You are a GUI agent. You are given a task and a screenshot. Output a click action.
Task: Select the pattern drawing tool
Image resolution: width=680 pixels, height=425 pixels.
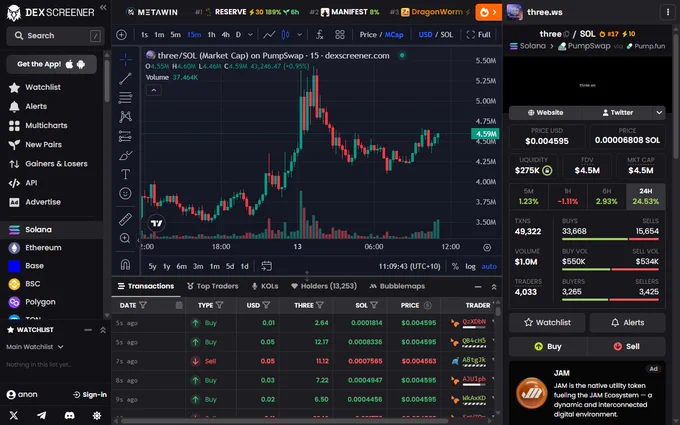click(125, 117)
